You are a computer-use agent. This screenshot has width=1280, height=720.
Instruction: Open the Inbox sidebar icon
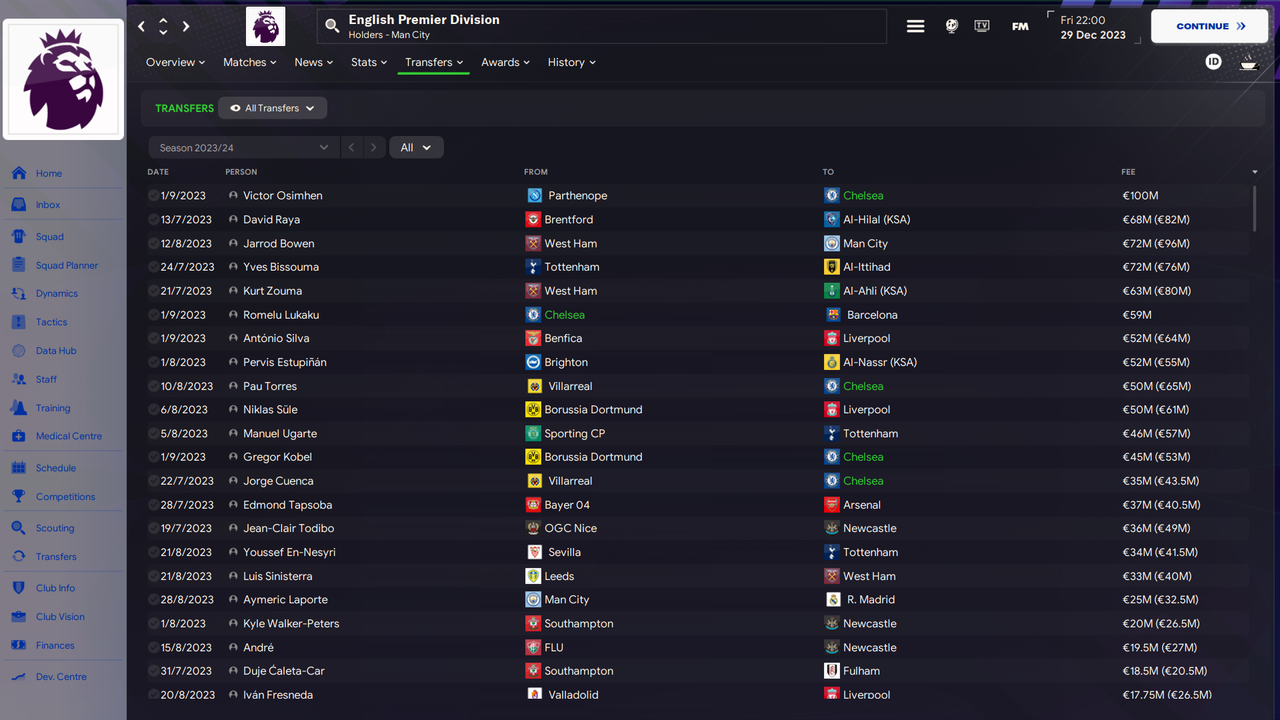click(18, 205)
